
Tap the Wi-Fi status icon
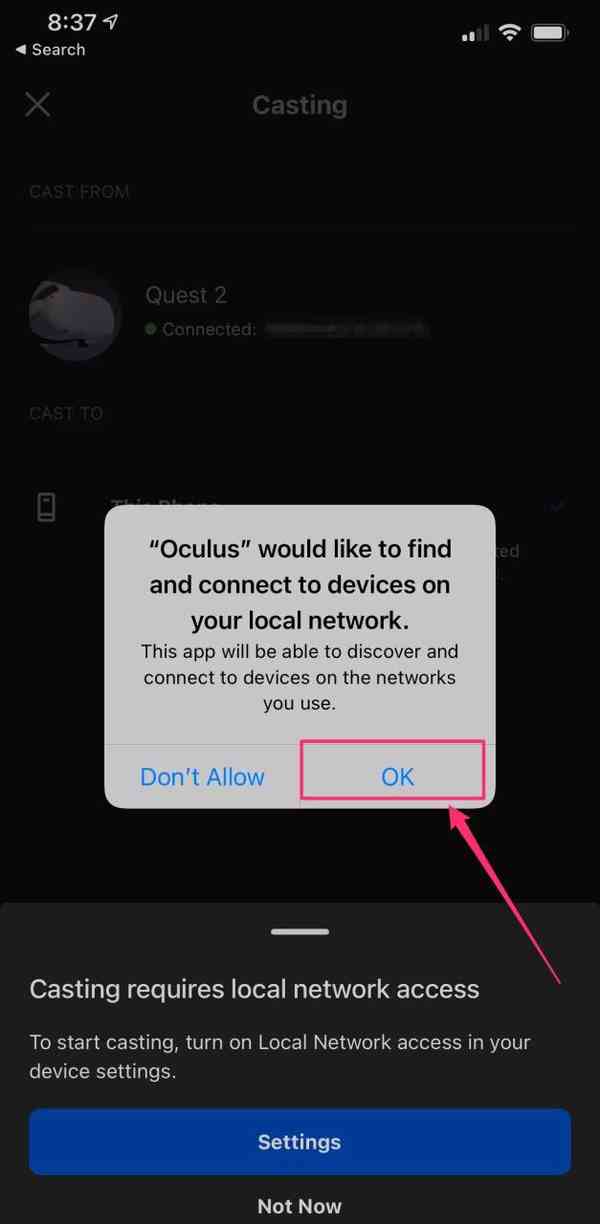tap(510, 33)
